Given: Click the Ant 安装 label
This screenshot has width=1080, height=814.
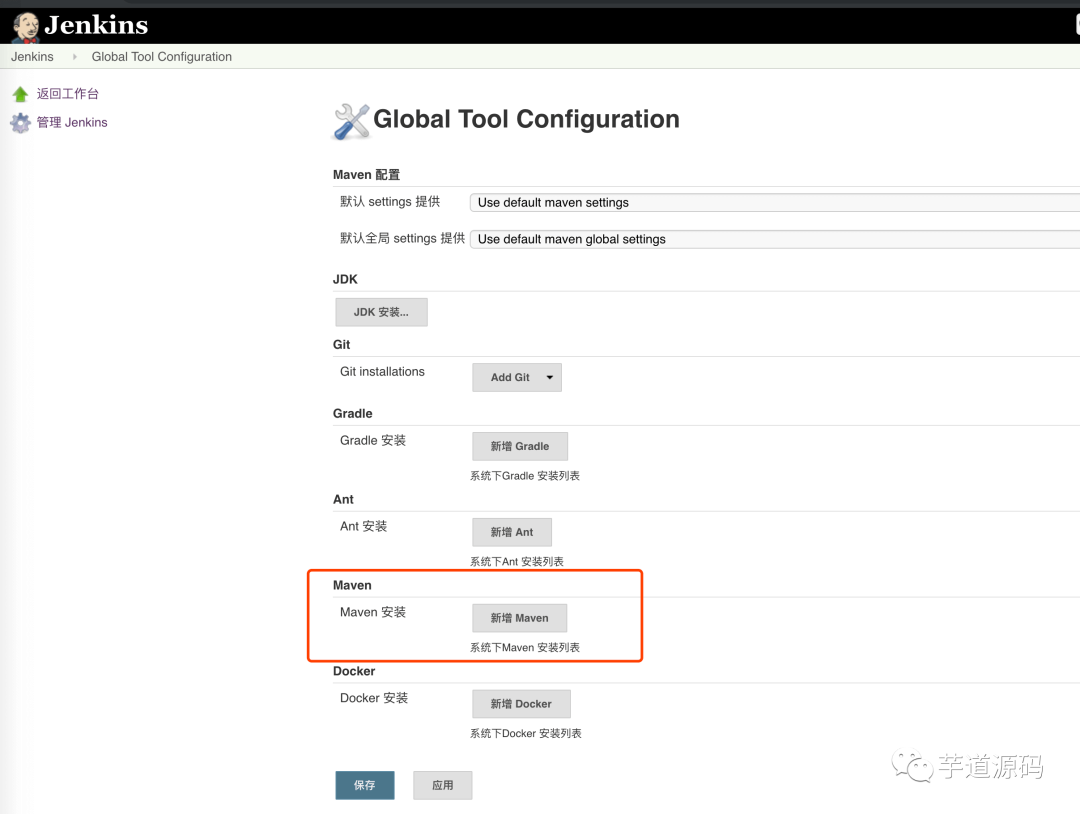Looking at the screenshot, I should pos(364,526).
